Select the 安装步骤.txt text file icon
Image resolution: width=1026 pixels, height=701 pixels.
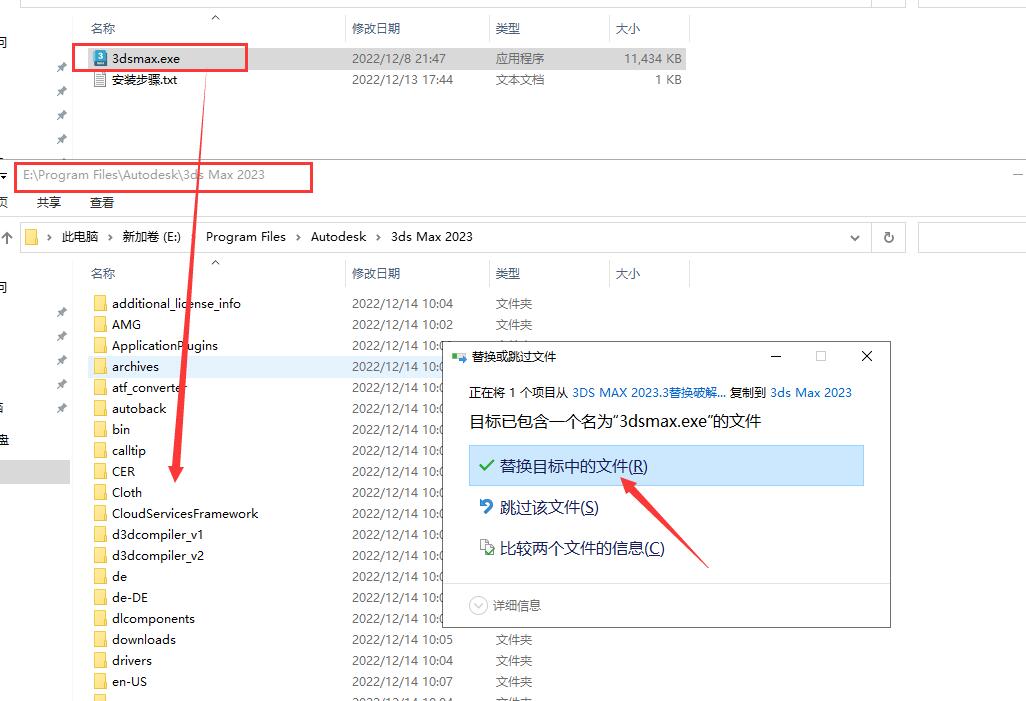tap(100, 80)
